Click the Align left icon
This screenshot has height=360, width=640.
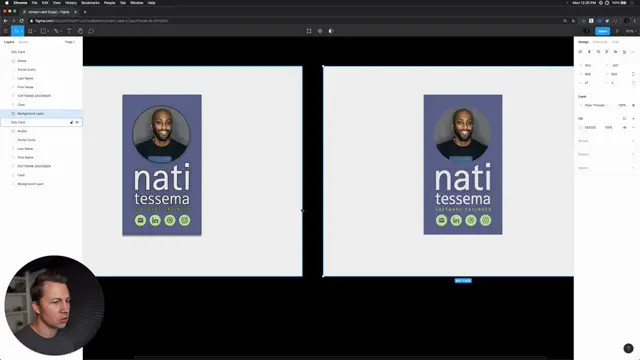click(x=580, y=52)
